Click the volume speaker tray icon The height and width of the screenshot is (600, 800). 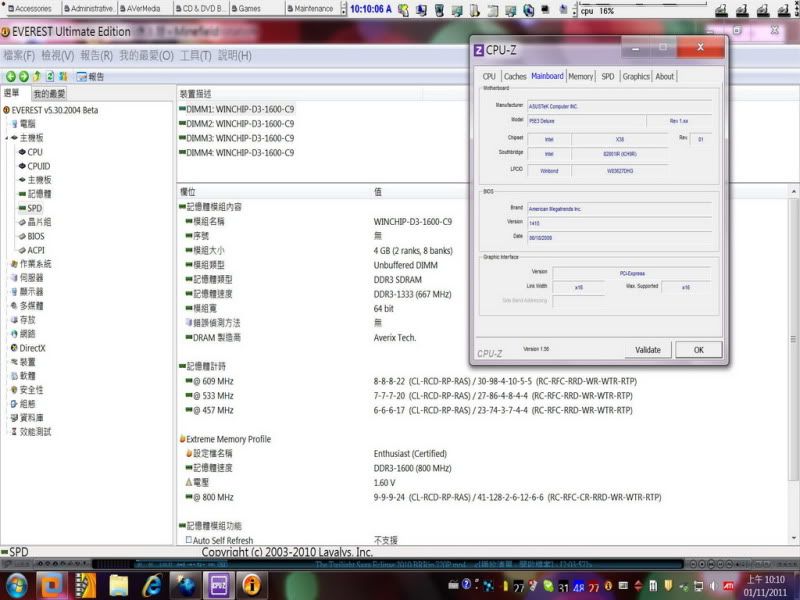pos(713,586)
